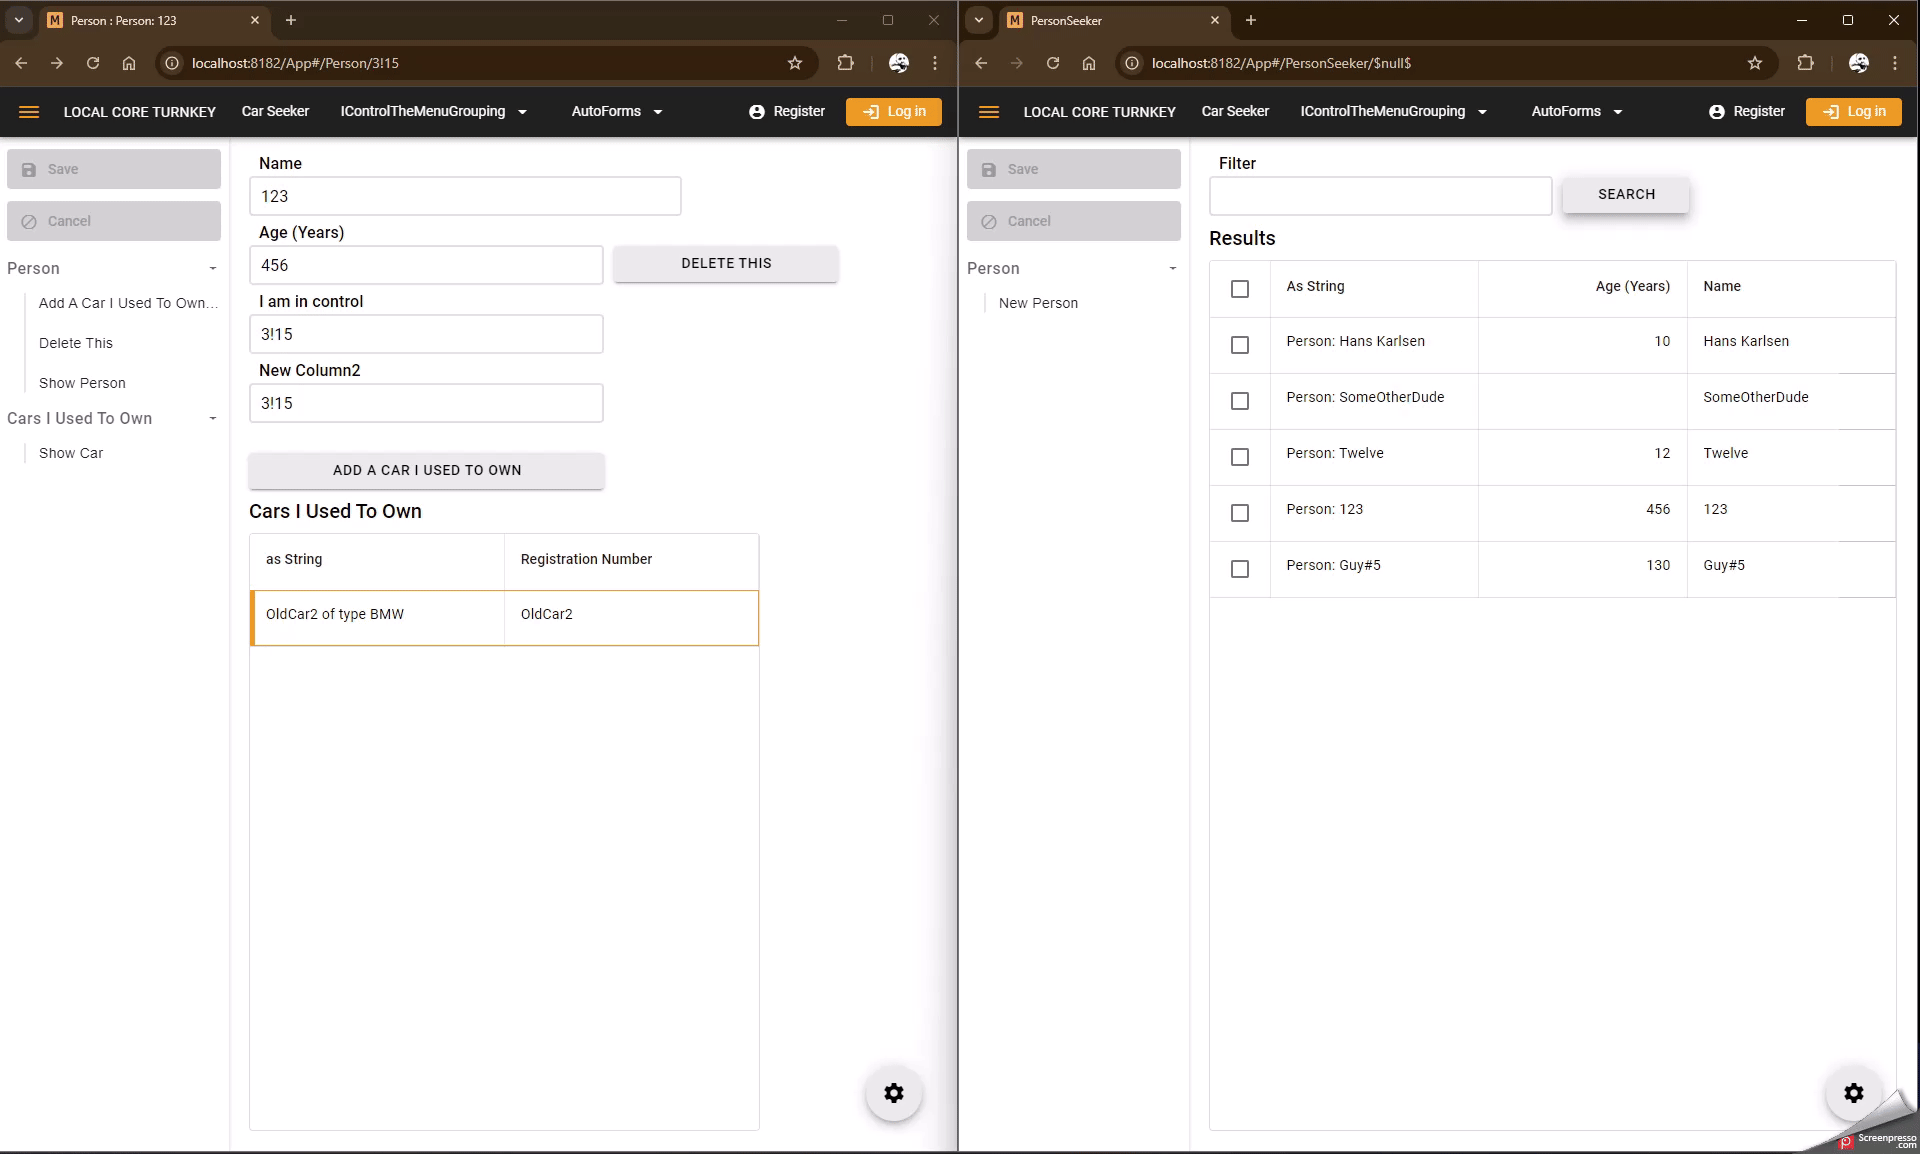Click home icon in left browser
The height and width of the screenshot is (1154, 1920).
pyautogui.click(x=129, y=63)
